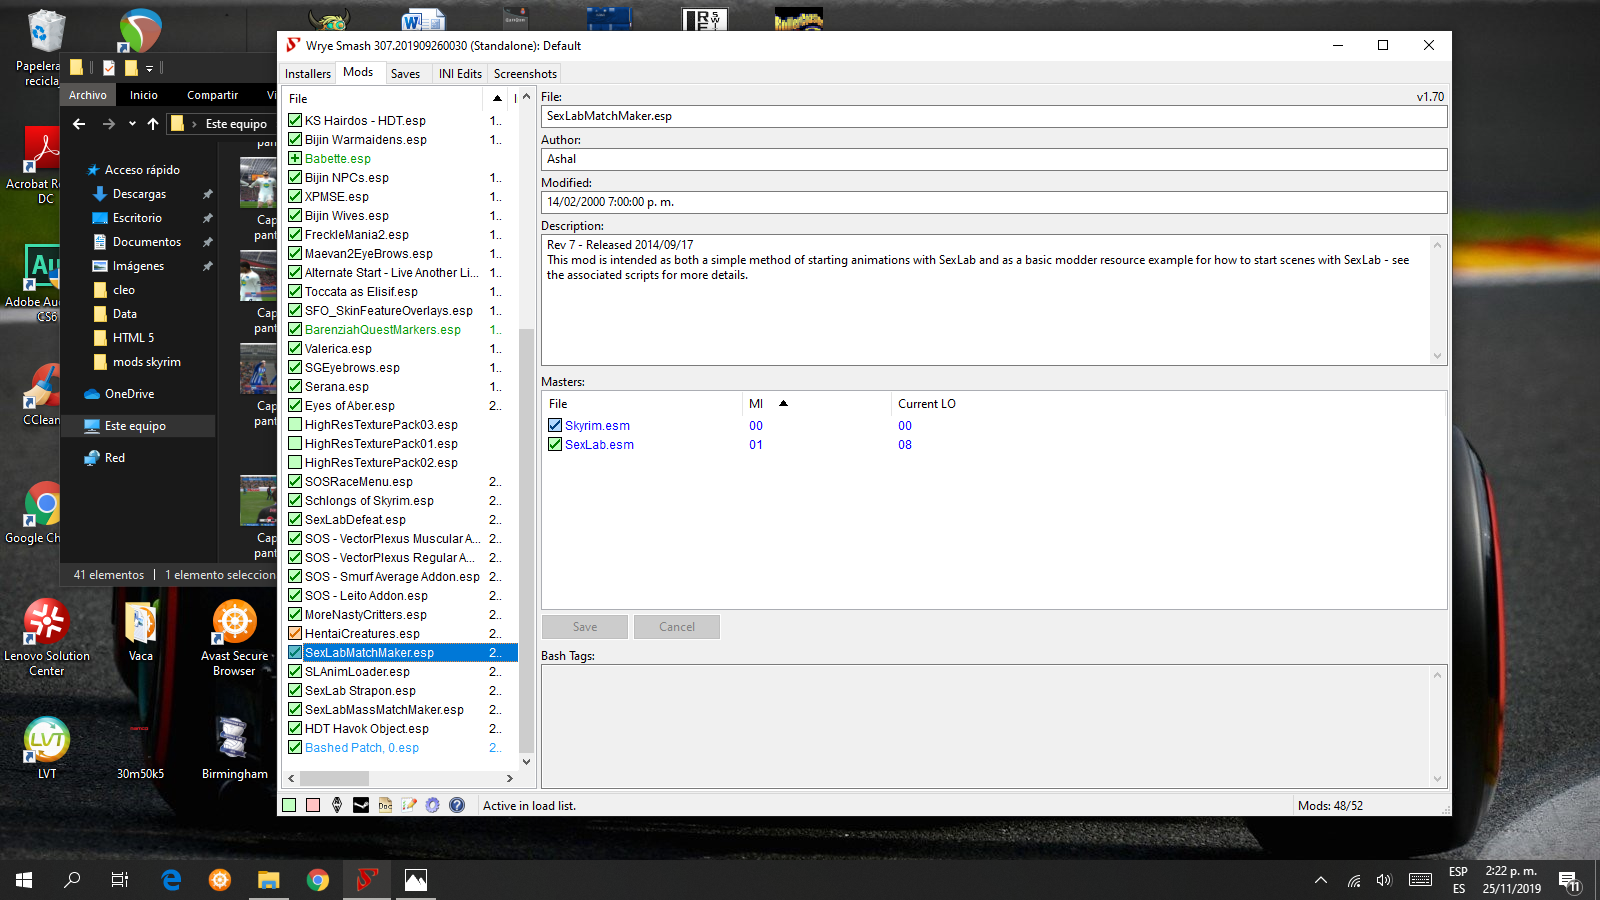1600x900 pixels.
Task: Open Windows Start menu
Action: click(24, 880)
